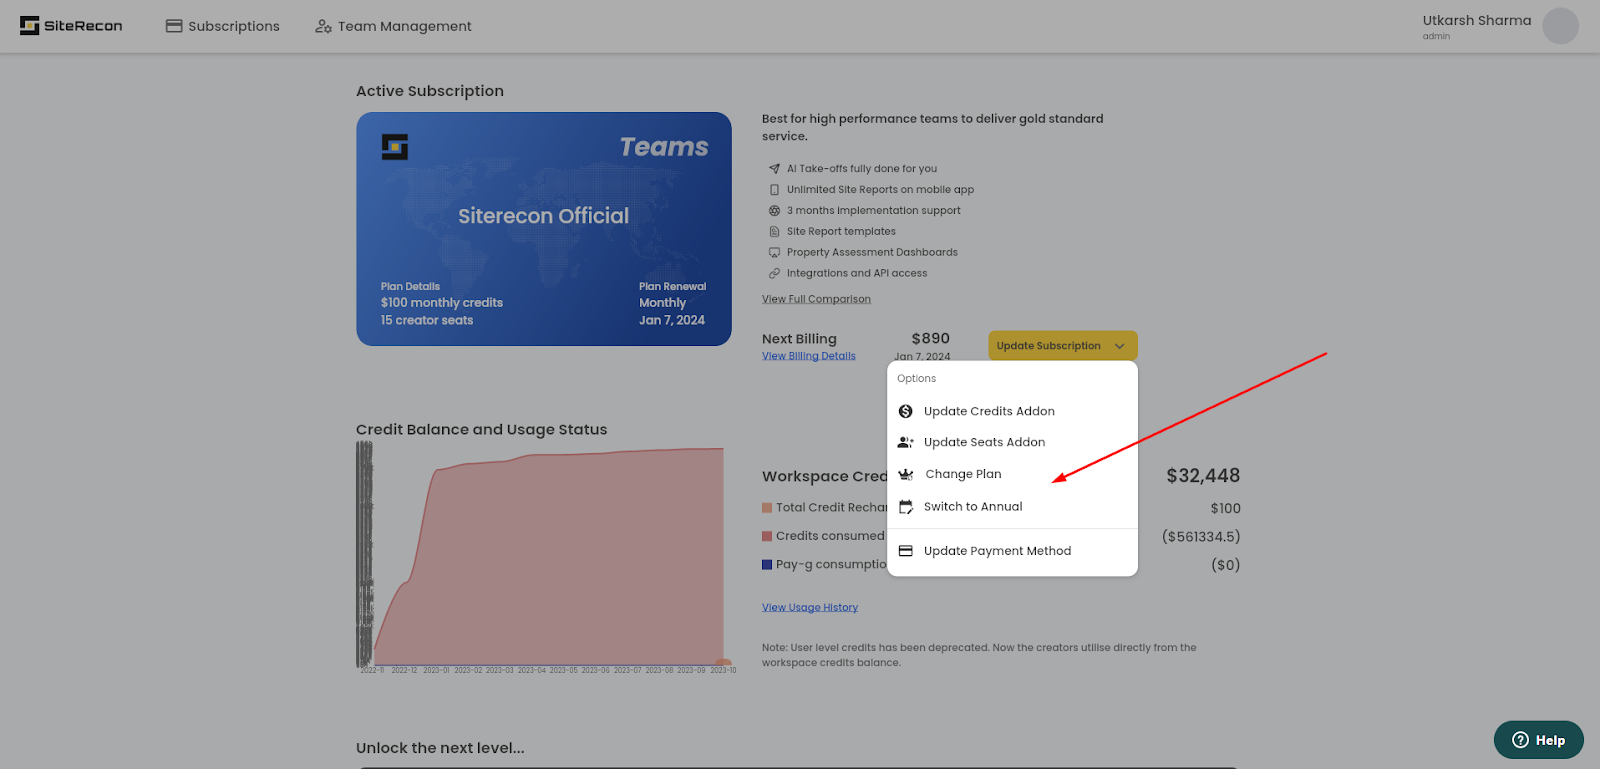Image resolution: width=1600 pixels, height=769 pixels.
Task: Click the link icon for Integrations and API
Action: coord(774,274)
